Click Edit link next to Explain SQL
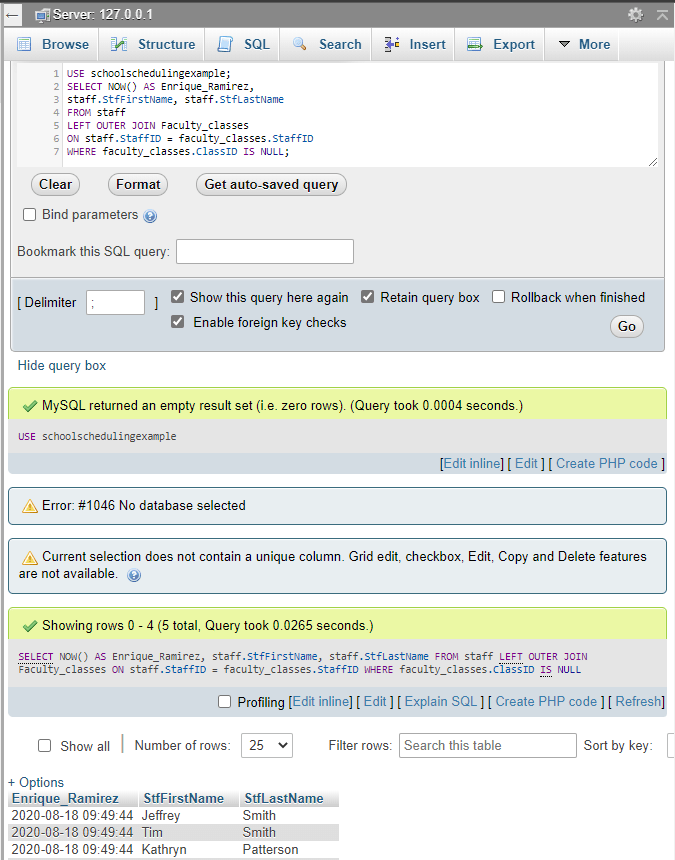Image resolution: width=675 pixels, height=860 pixels. 375,701
